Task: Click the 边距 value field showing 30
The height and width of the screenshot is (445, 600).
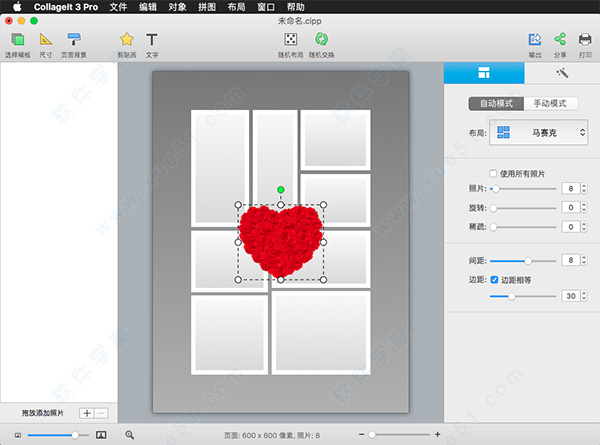Action: [571, 296]
